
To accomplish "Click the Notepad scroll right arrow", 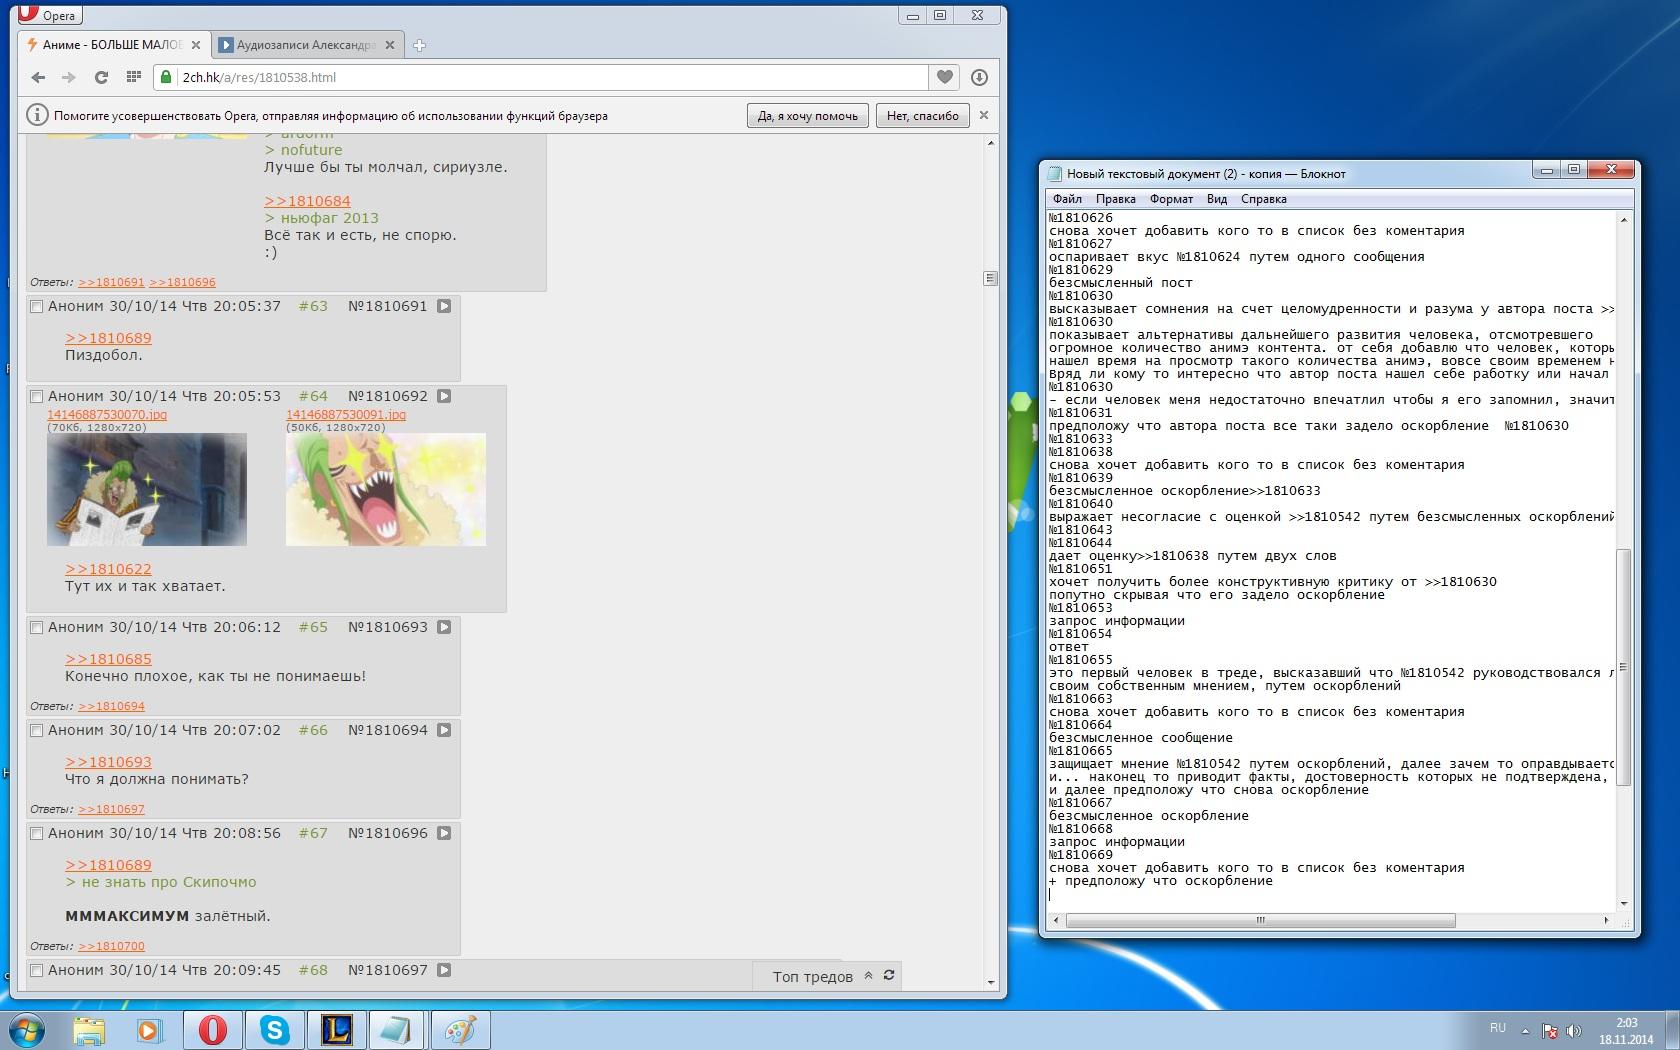I will pos(1607,920).
